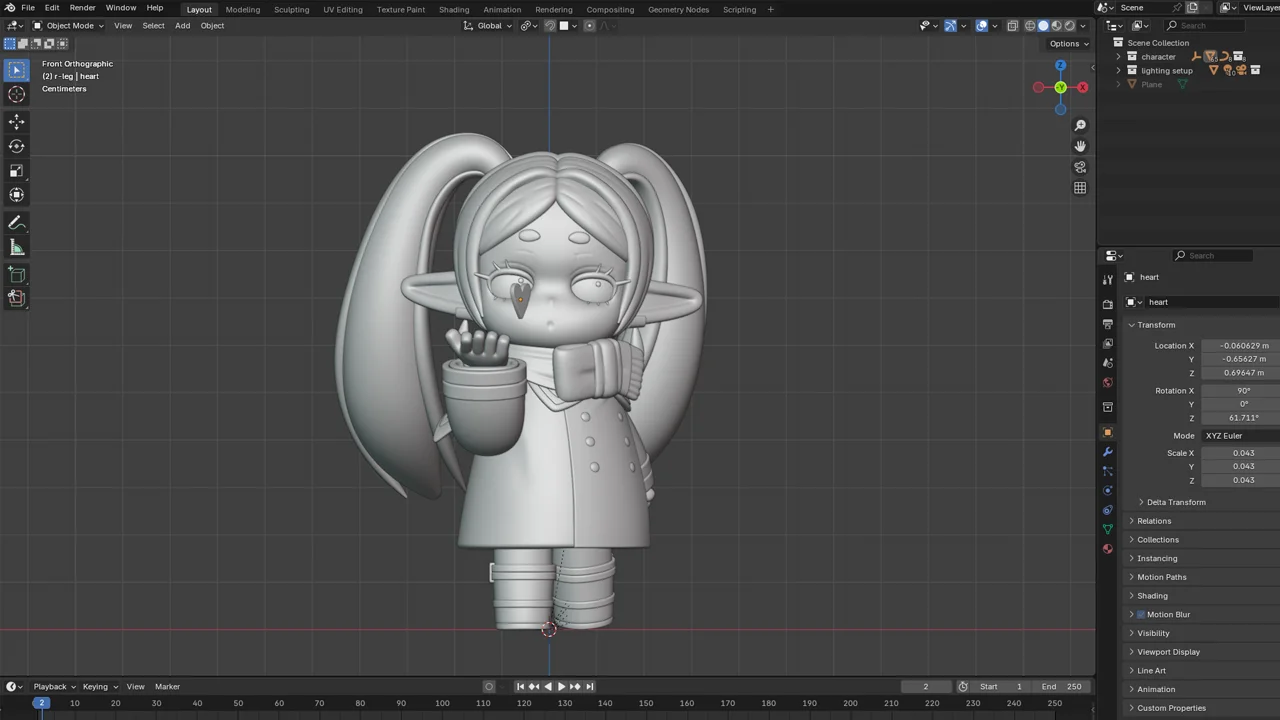Screen dimensions: 1280x720
Task: Enable wireframe viewport shading
Action: [x=1030, y=25]
